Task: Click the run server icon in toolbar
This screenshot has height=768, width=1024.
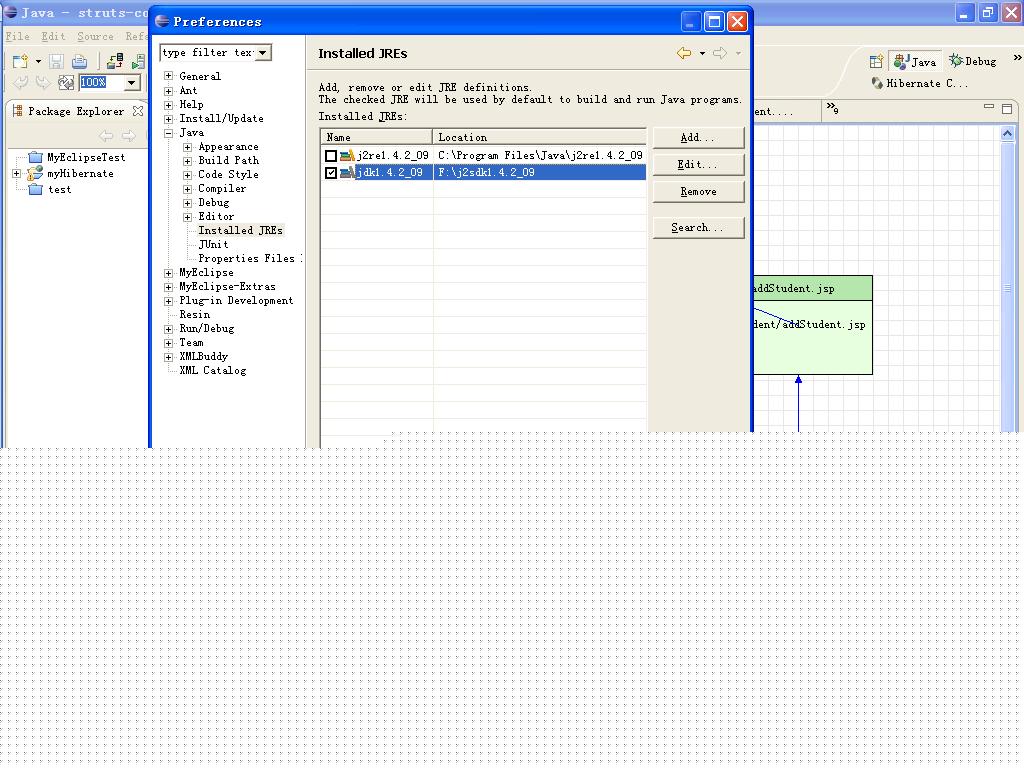Action: click(138, 61)
